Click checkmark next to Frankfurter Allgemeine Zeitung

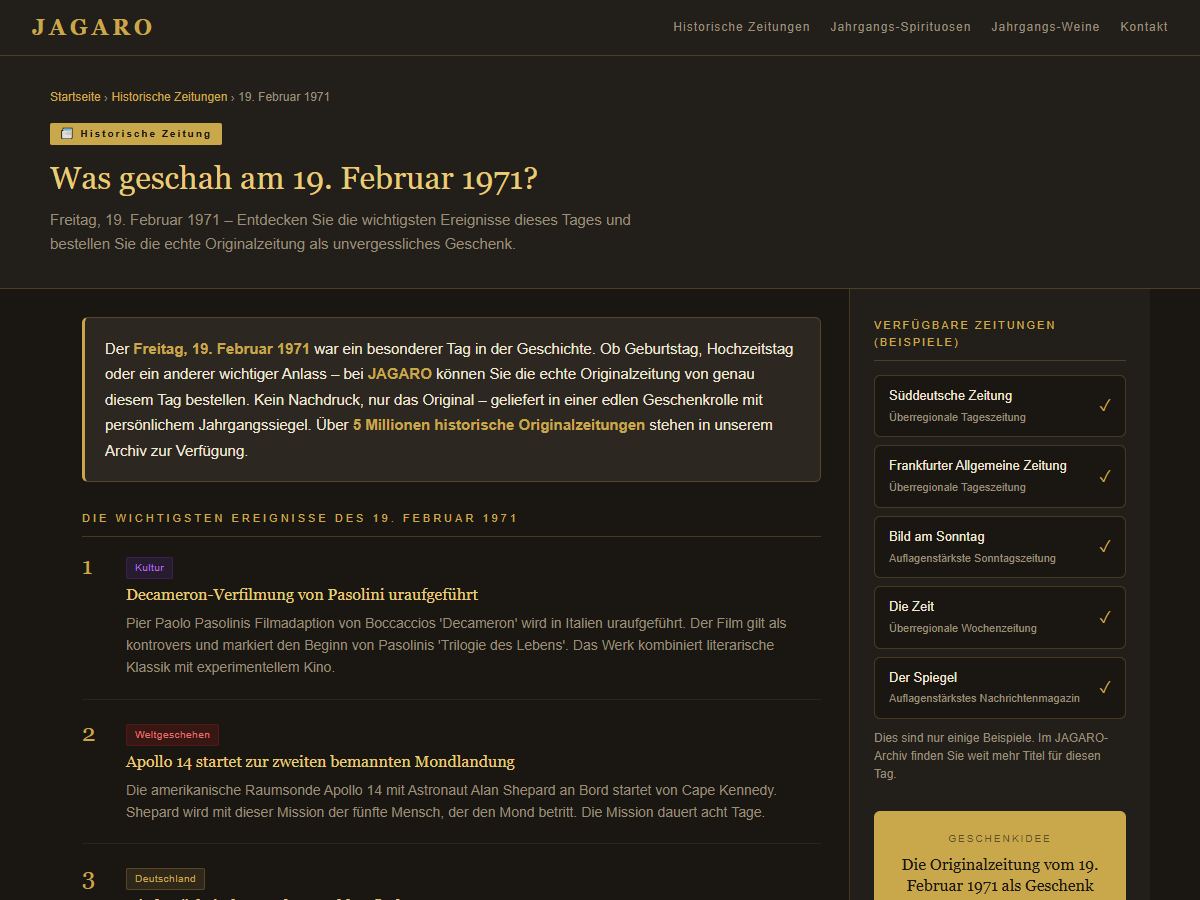[1105, 476]
